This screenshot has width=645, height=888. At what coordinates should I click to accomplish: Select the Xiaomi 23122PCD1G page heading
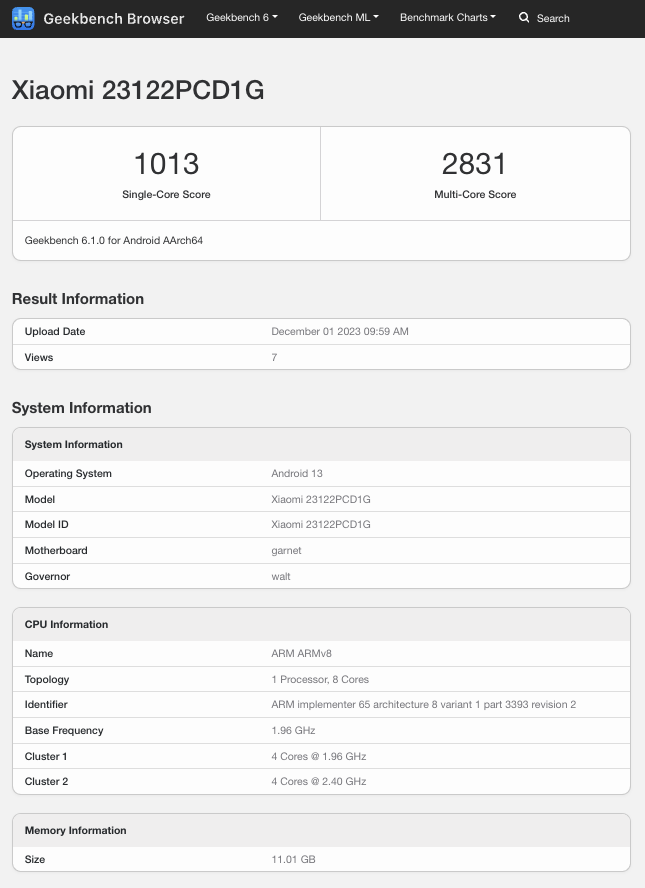(x=138, y=90)
